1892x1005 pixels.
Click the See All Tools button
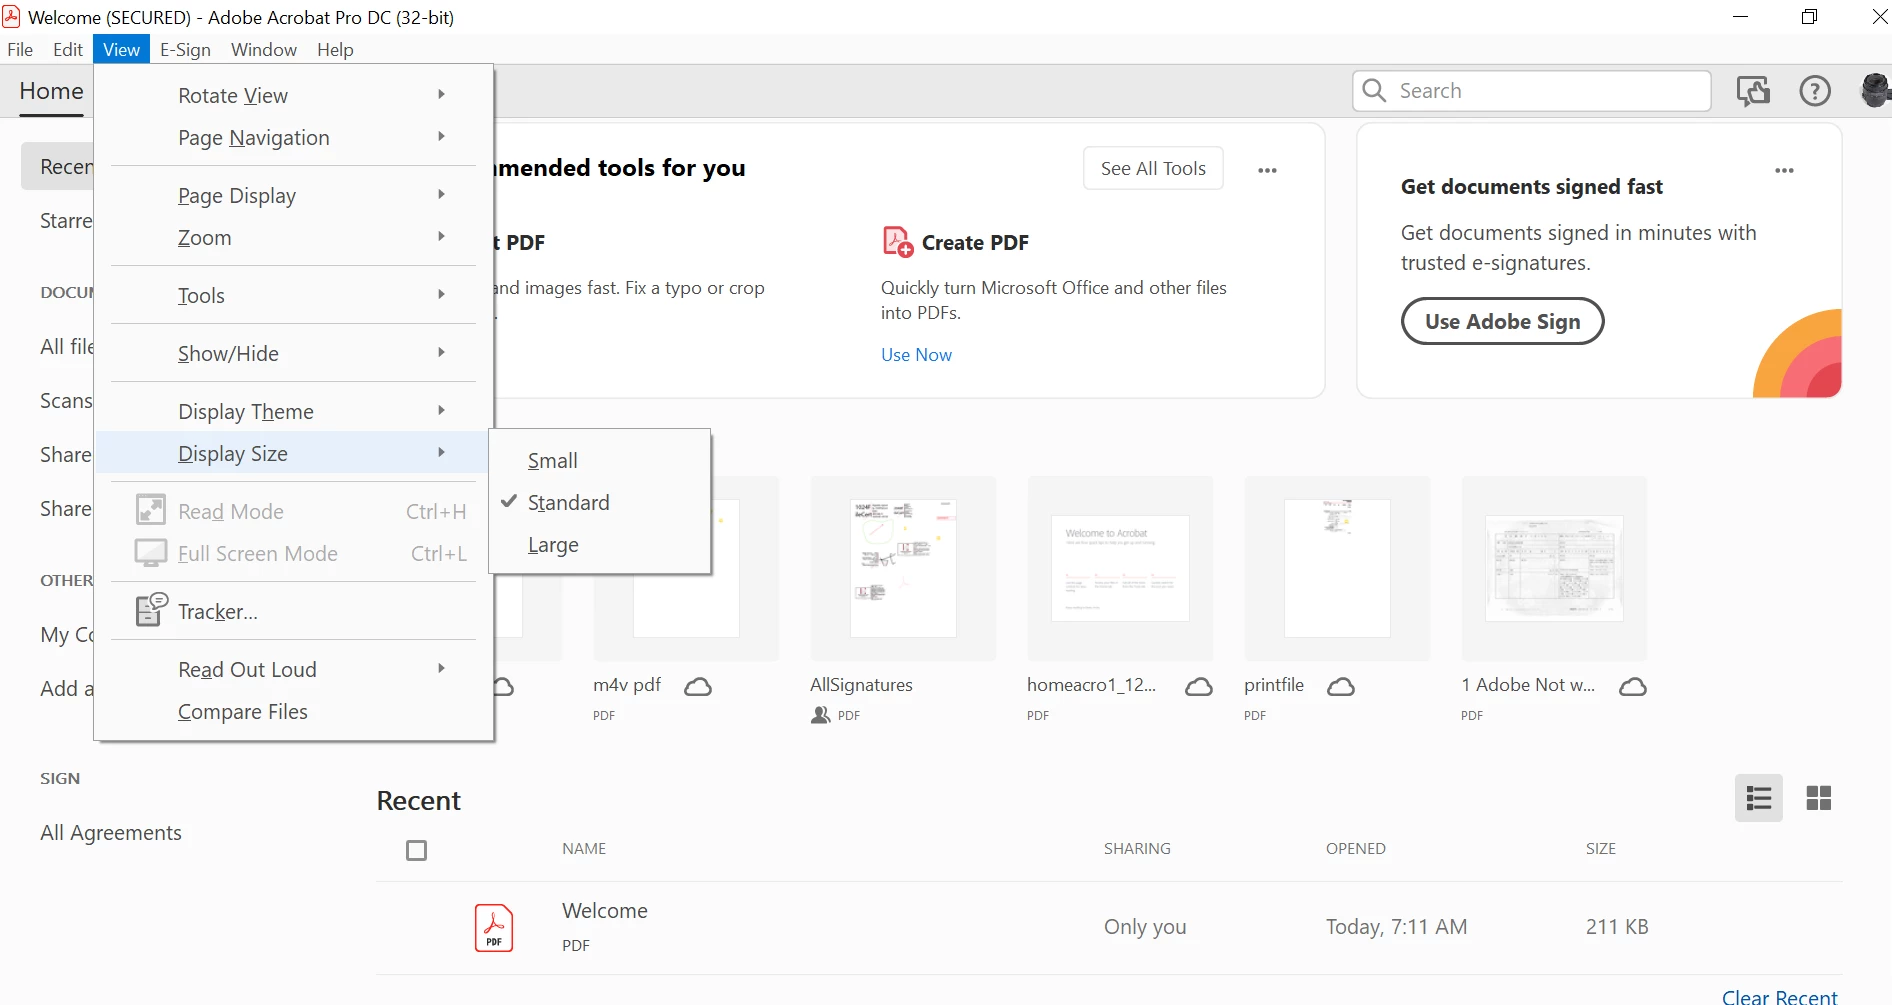(x=1153, y=168)
